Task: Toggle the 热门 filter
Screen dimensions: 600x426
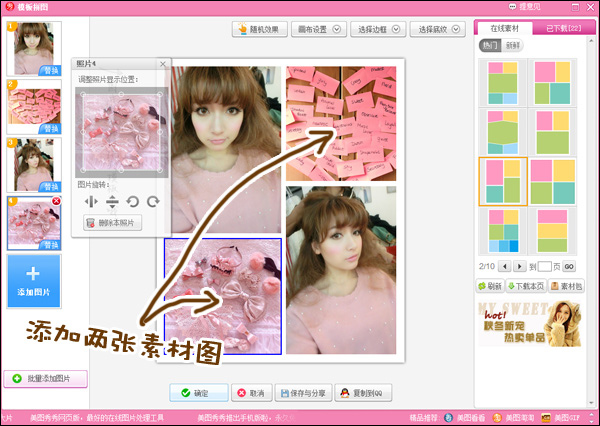Action: [x=489, y=45]
